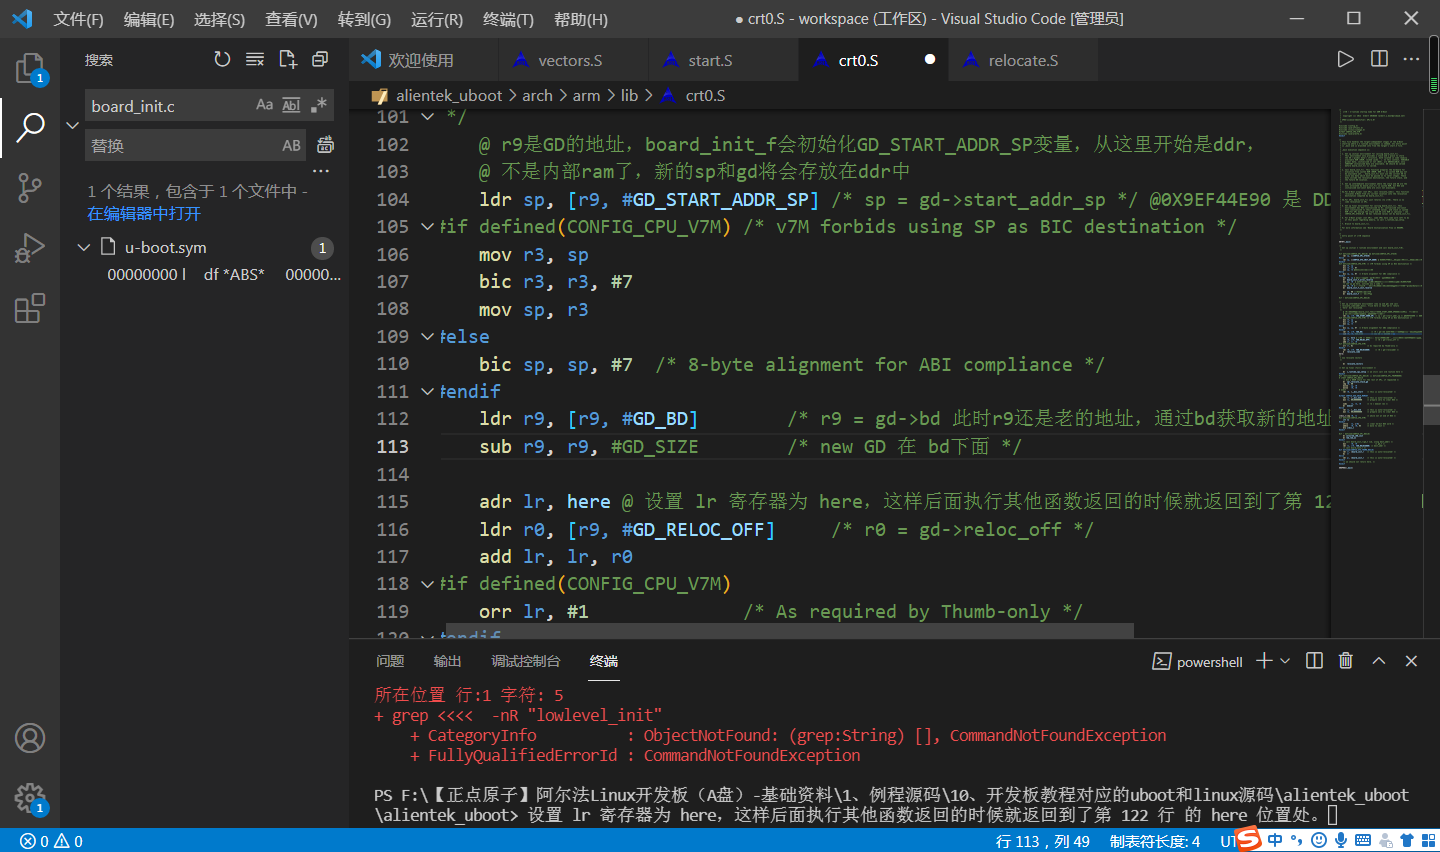
Task: Toggle search details with the ellipsis
Action: coord(321,171)
